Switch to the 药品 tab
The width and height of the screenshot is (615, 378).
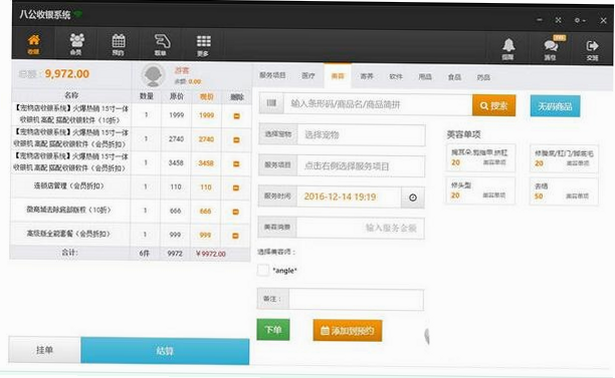tap(483, 77)
